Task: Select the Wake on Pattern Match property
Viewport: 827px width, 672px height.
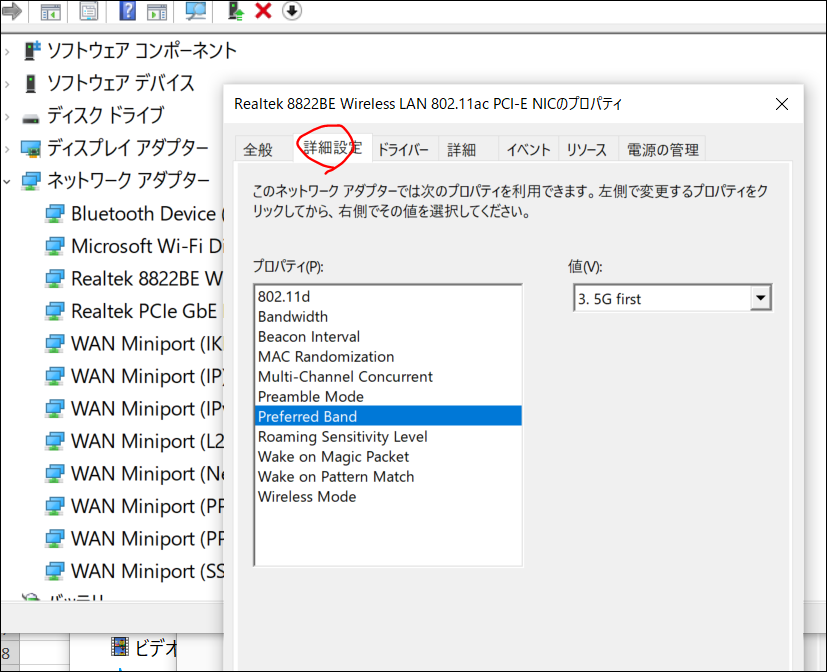Action: click(x=388, y=477)
